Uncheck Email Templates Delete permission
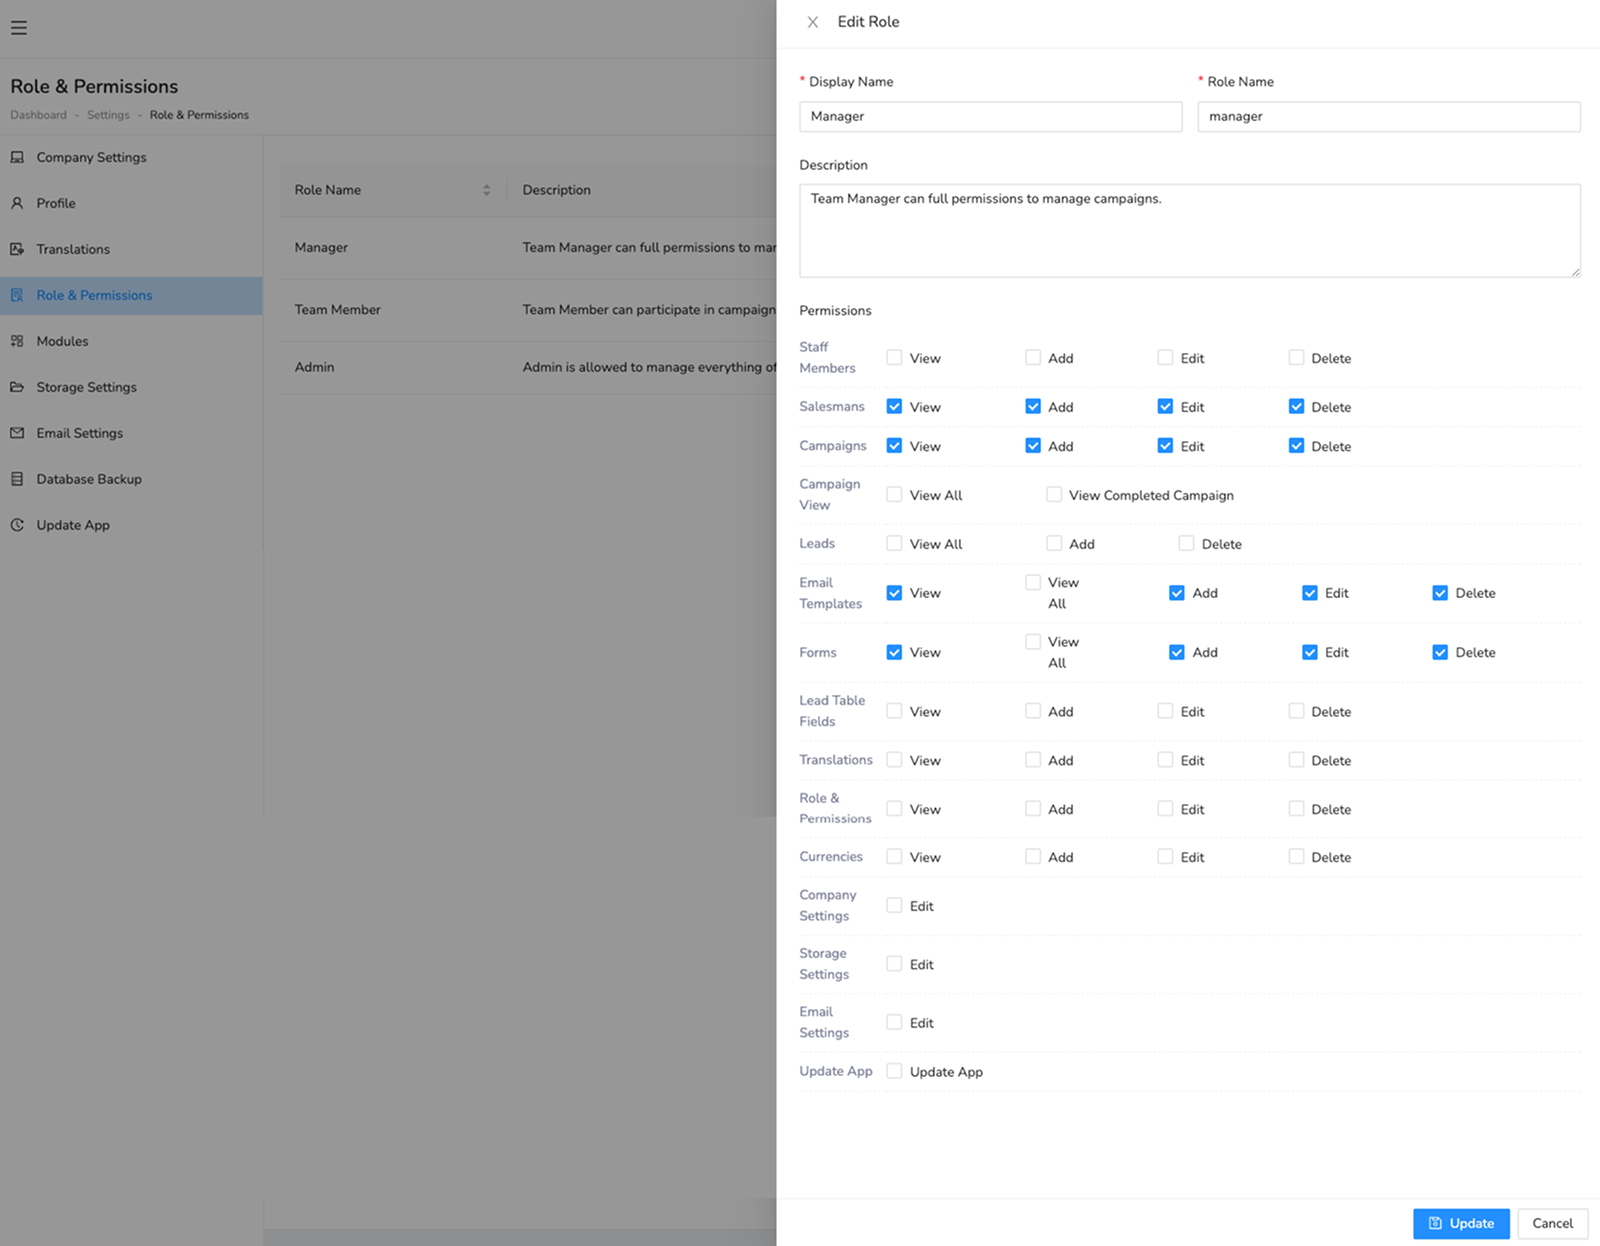The image size is (1600, 1246). click(1440, 593)
